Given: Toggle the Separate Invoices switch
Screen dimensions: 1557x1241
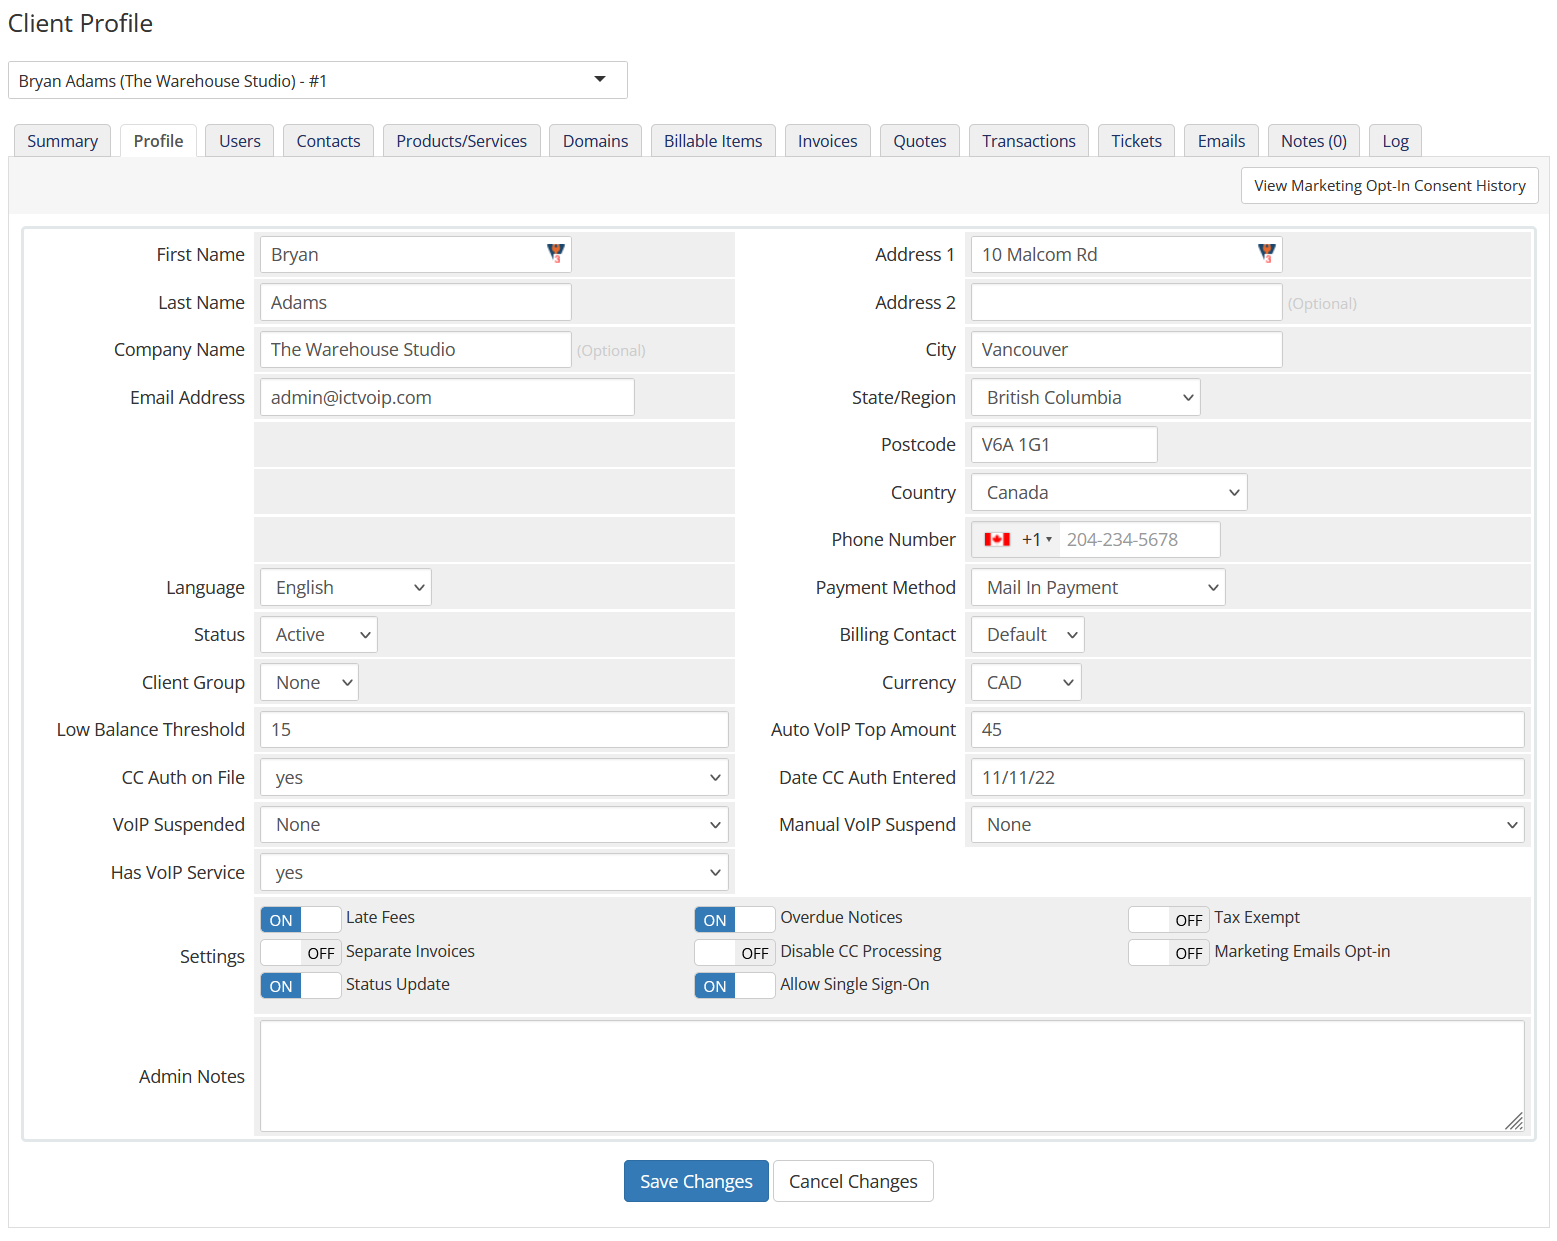Looking at the screenshot, I should (x=301, y=952).
